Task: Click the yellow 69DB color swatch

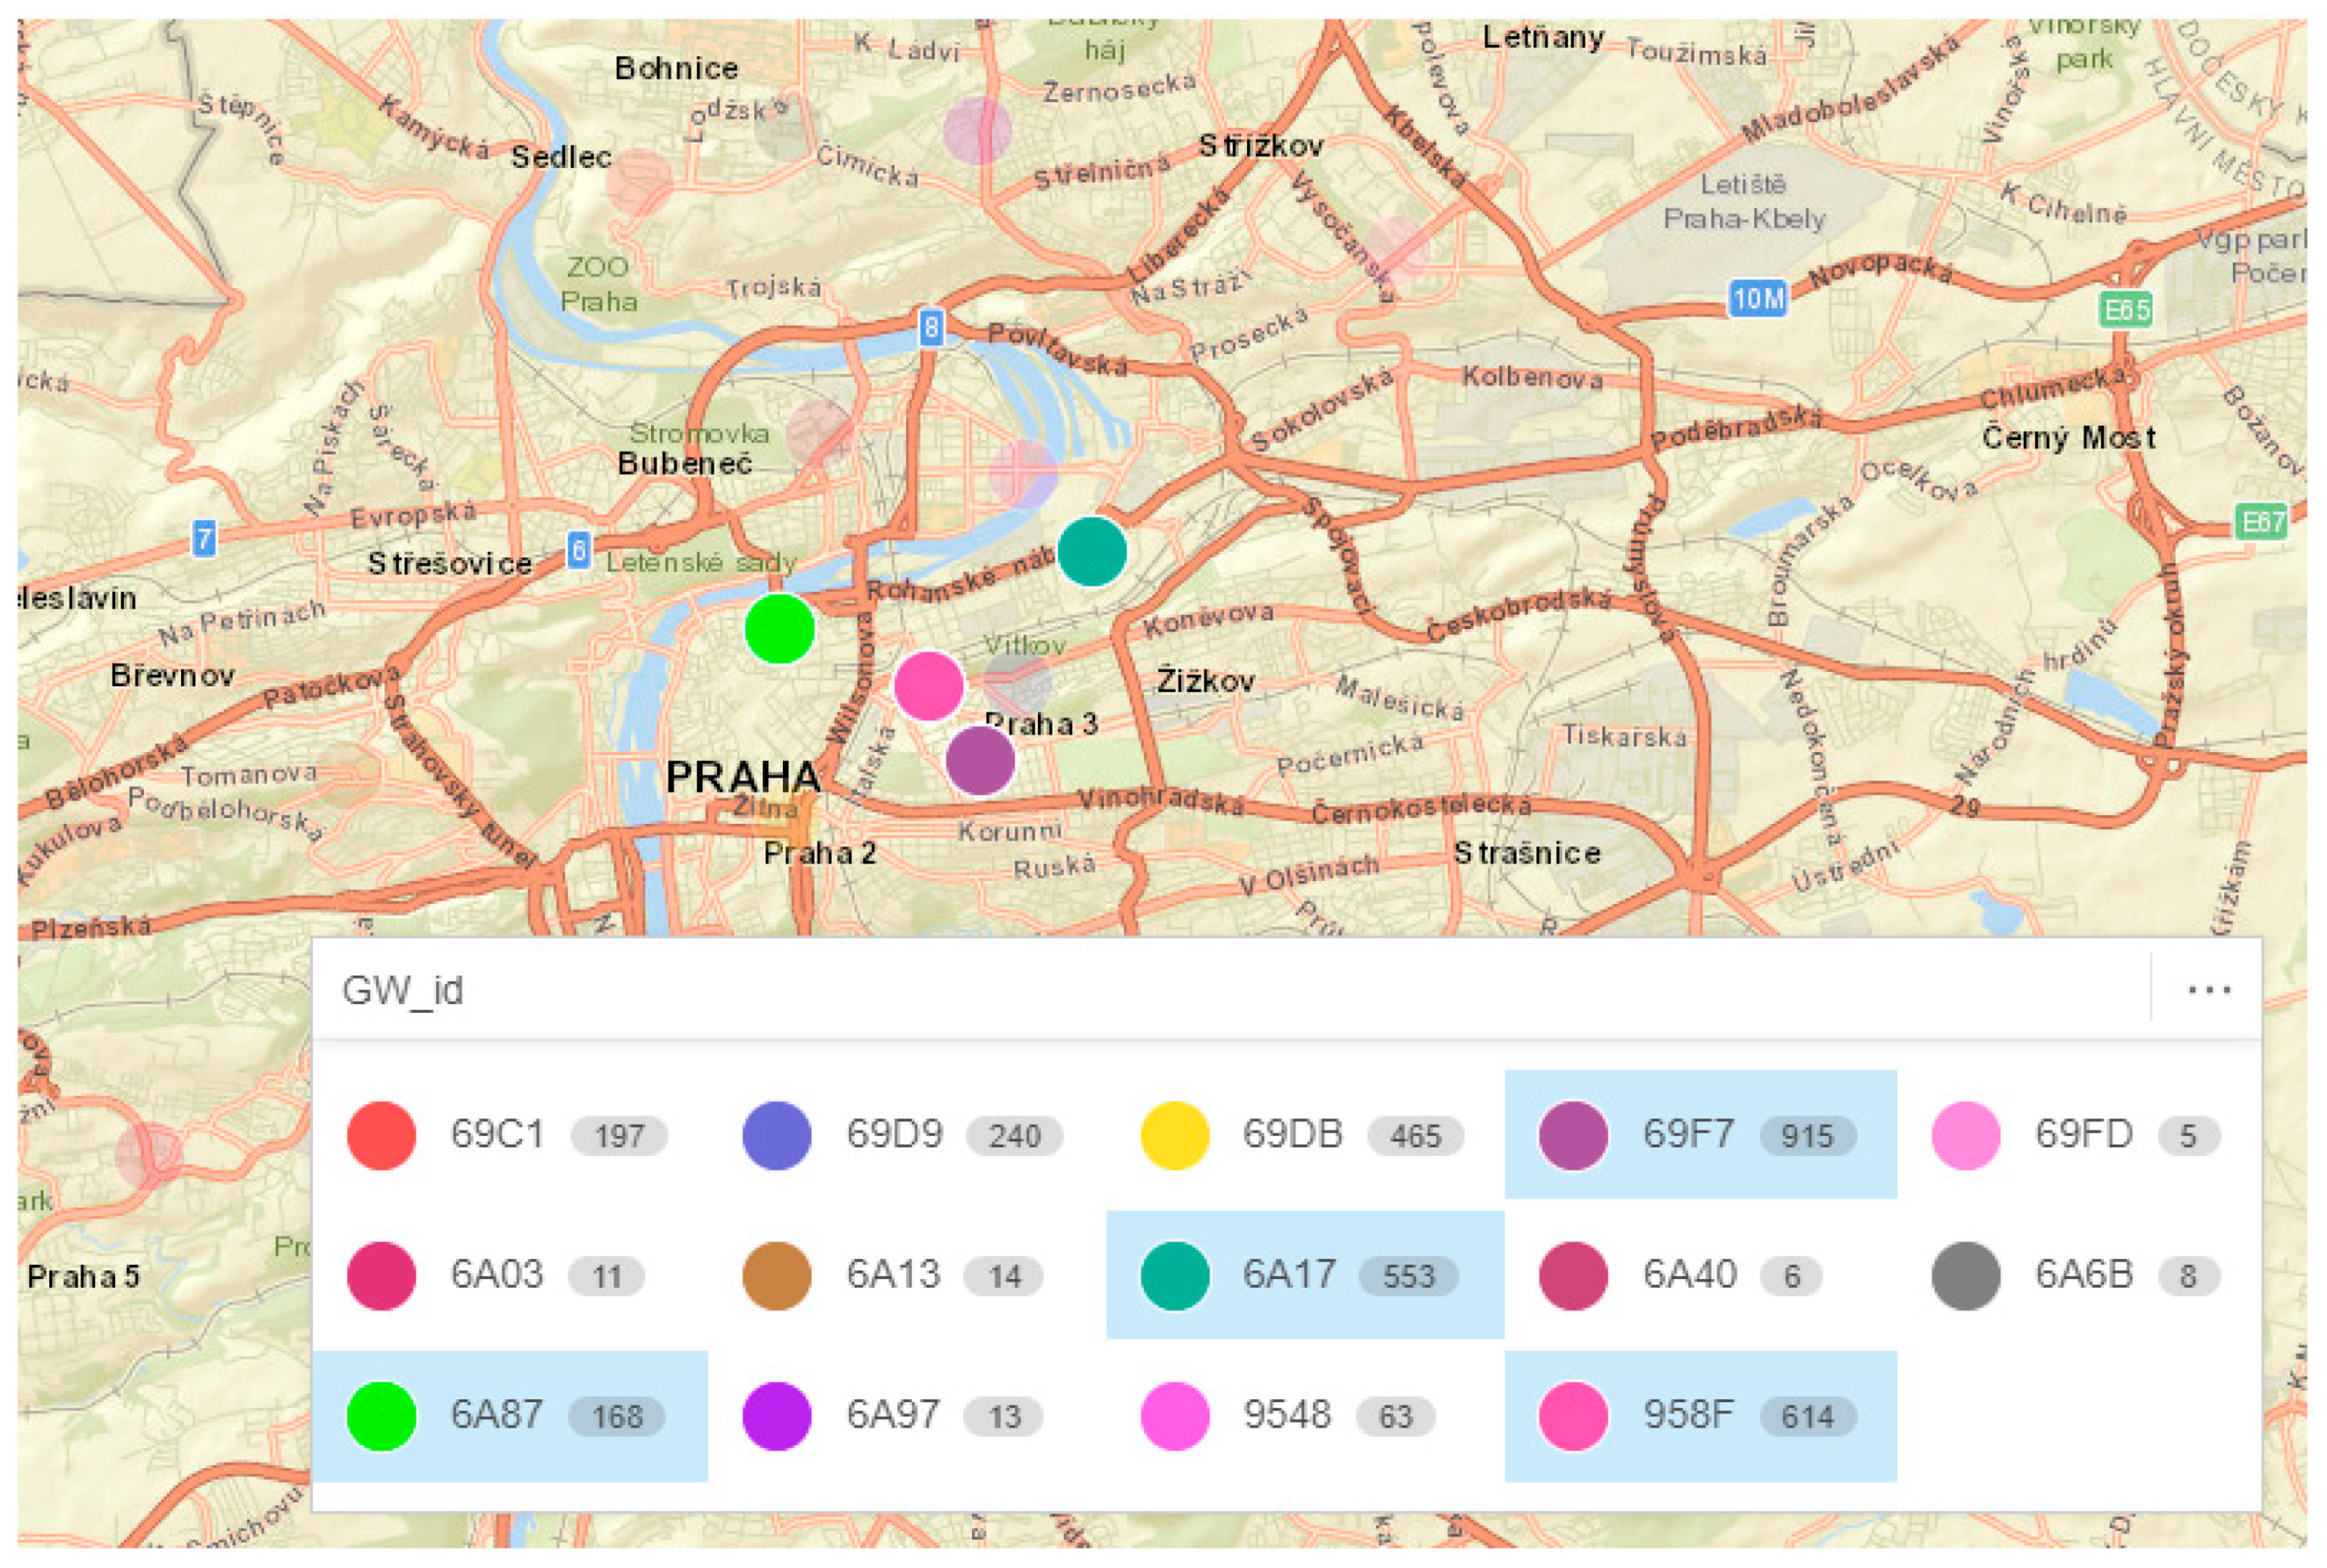Action: coord(1174,1135)
